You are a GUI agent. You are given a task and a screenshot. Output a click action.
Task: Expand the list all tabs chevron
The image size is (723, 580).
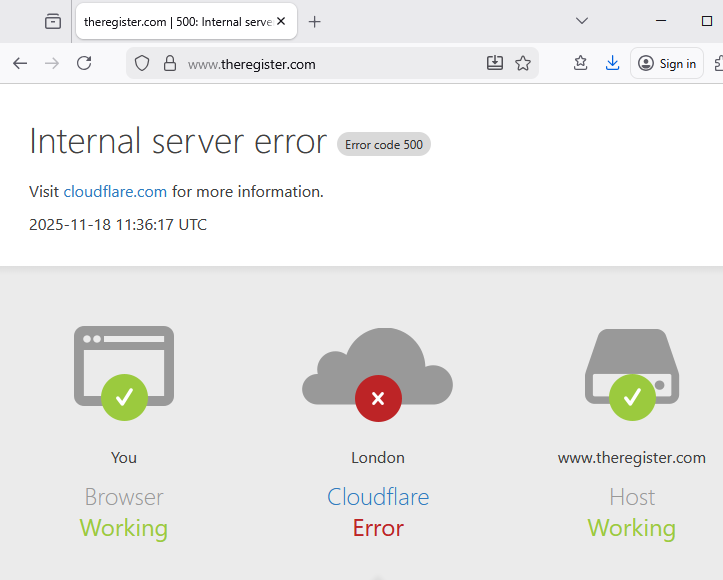click(x=582, y=21)
